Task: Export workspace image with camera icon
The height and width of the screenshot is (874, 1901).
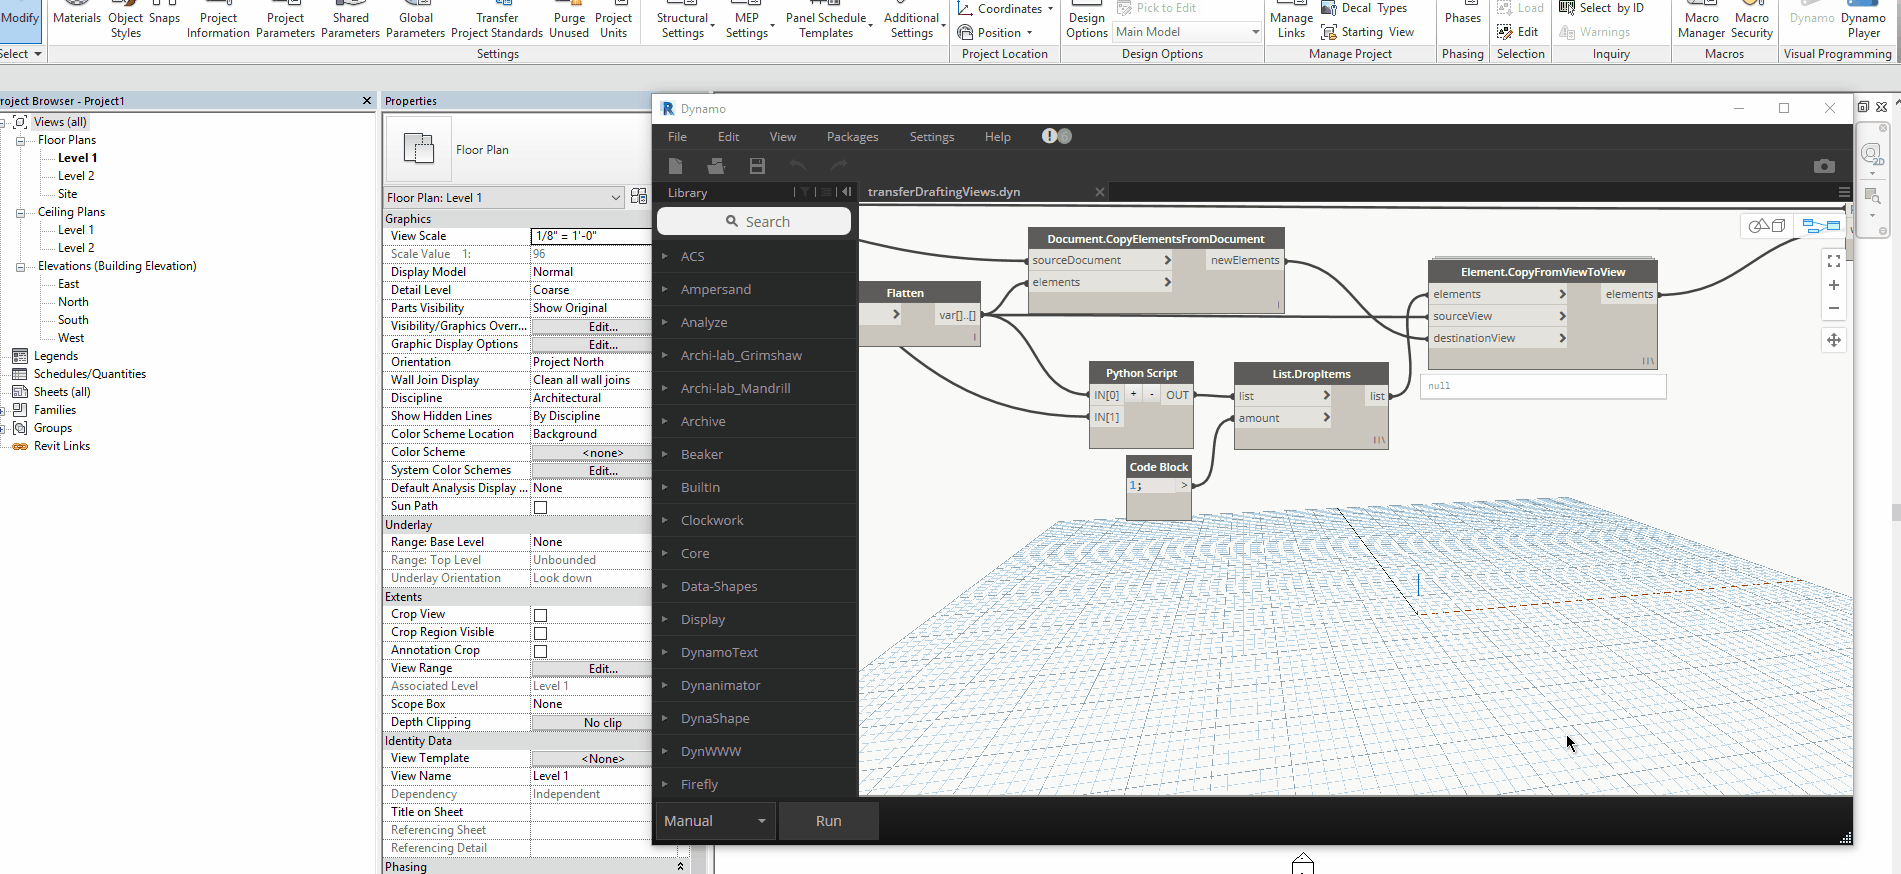Action: pos(1824,166)
